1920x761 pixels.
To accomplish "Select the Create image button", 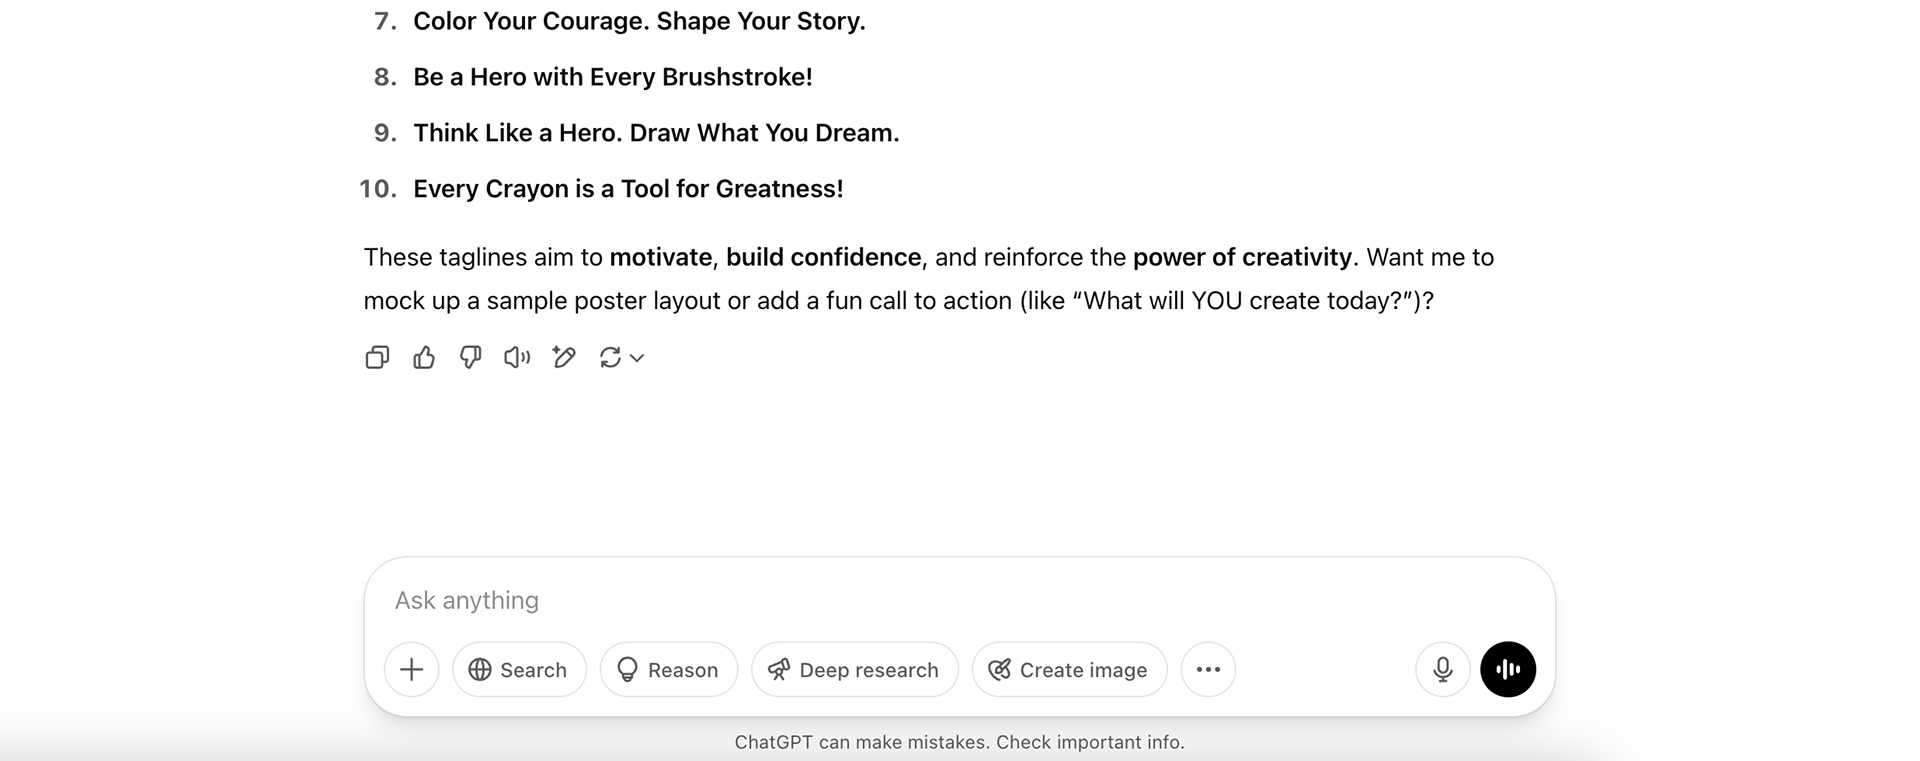I will pyautogui.click(x=1069, y=669).
